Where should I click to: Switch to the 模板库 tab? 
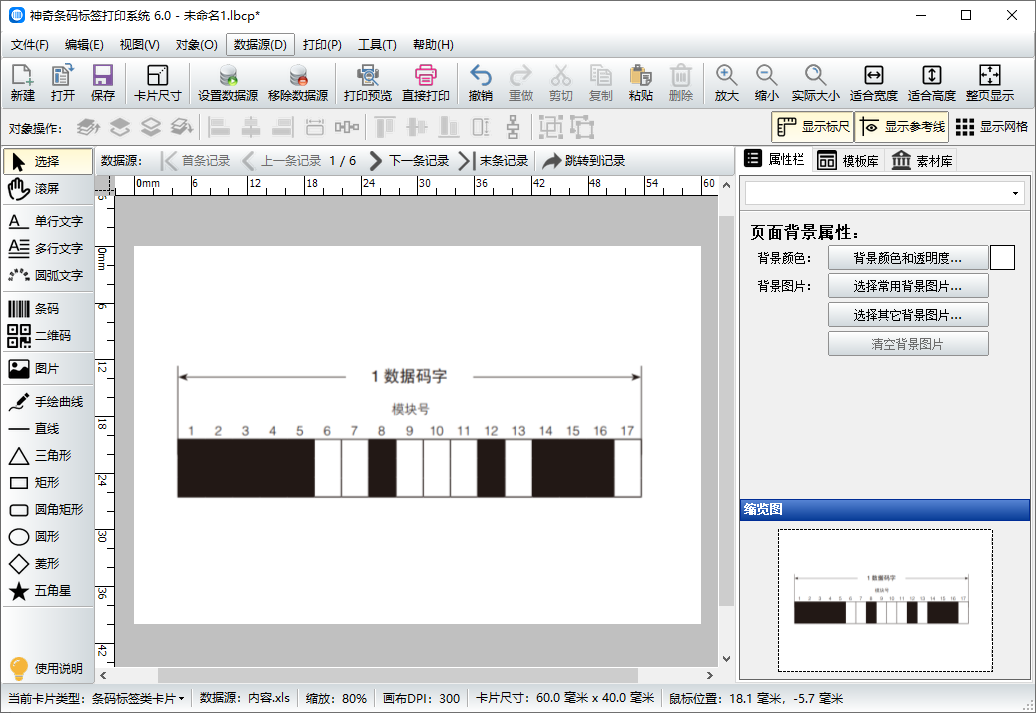(x=848, y=161)
